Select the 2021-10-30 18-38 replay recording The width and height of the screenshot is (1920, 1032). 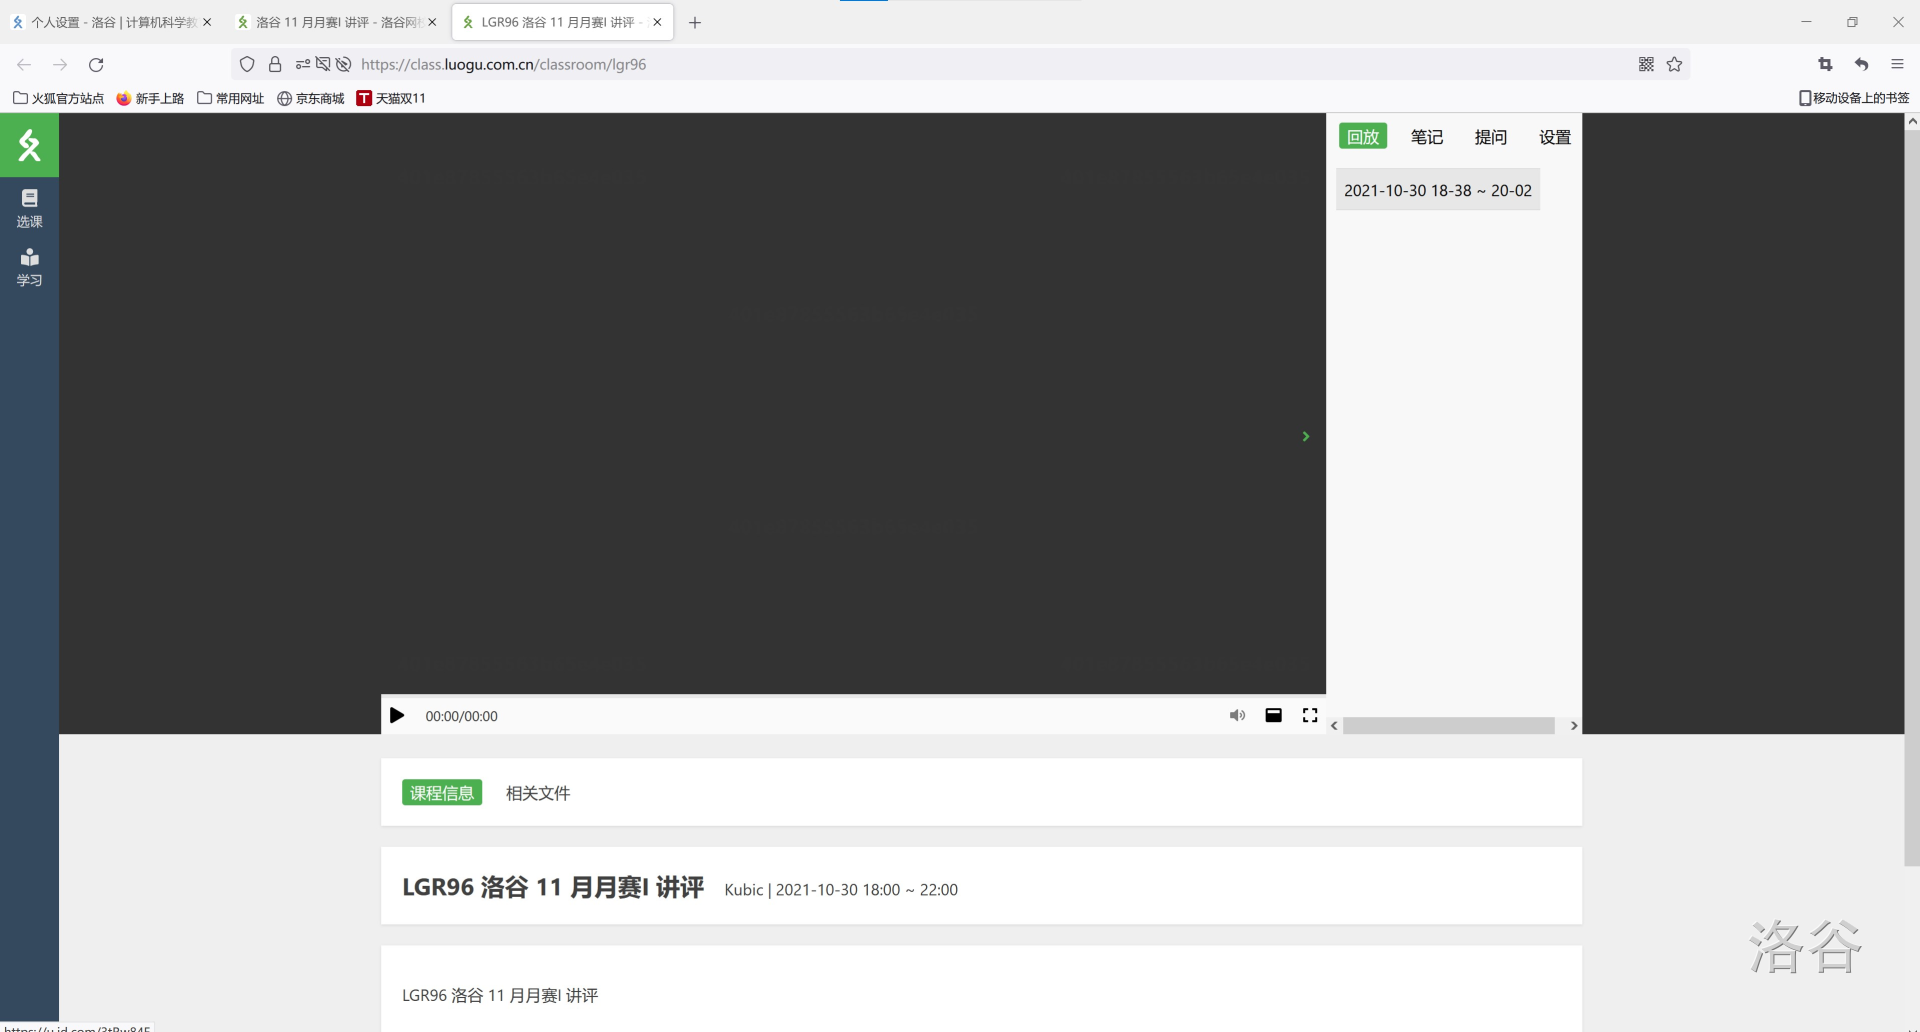[1437, 190]
